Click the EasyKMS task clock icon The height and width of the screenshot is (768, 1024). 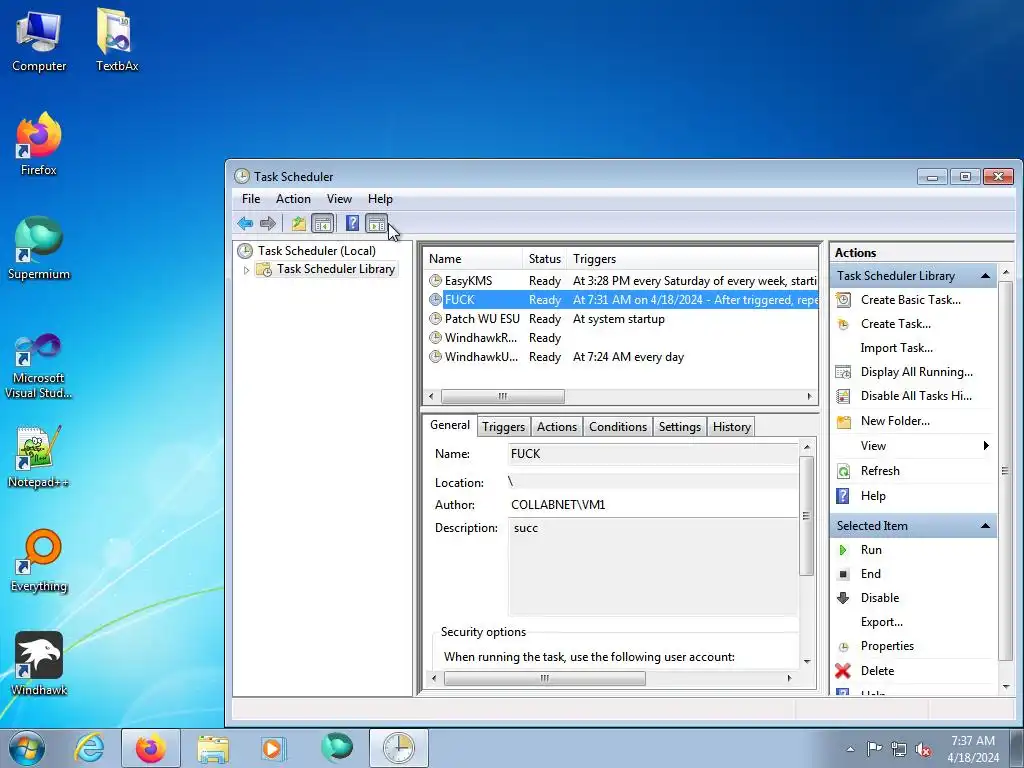435,281
